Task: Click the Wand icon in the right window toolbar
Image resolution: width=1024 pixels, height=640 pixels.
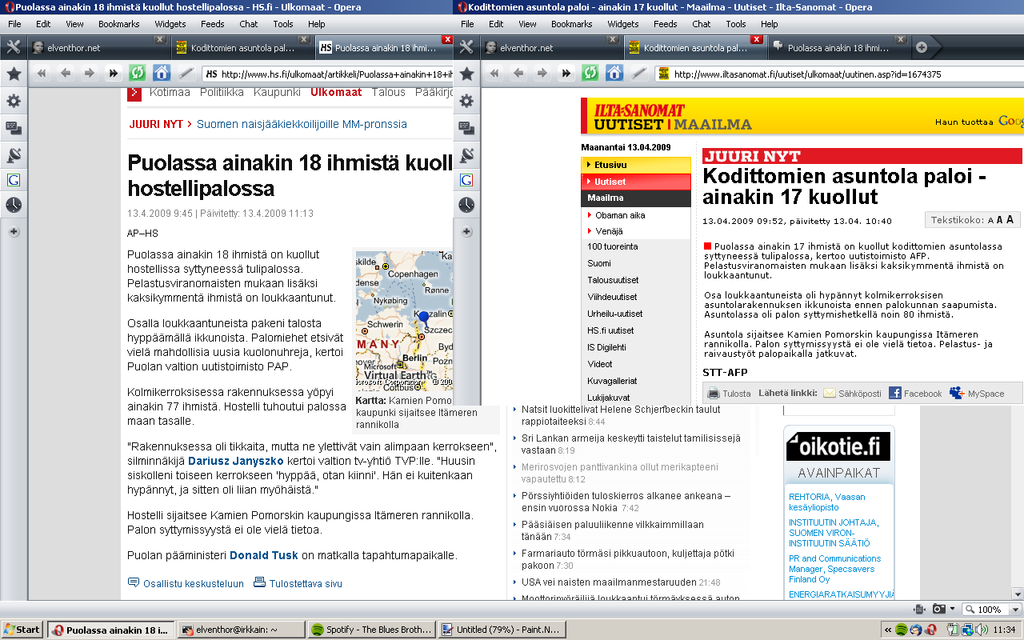Action: pyautogui.click(x=639, y=73)
